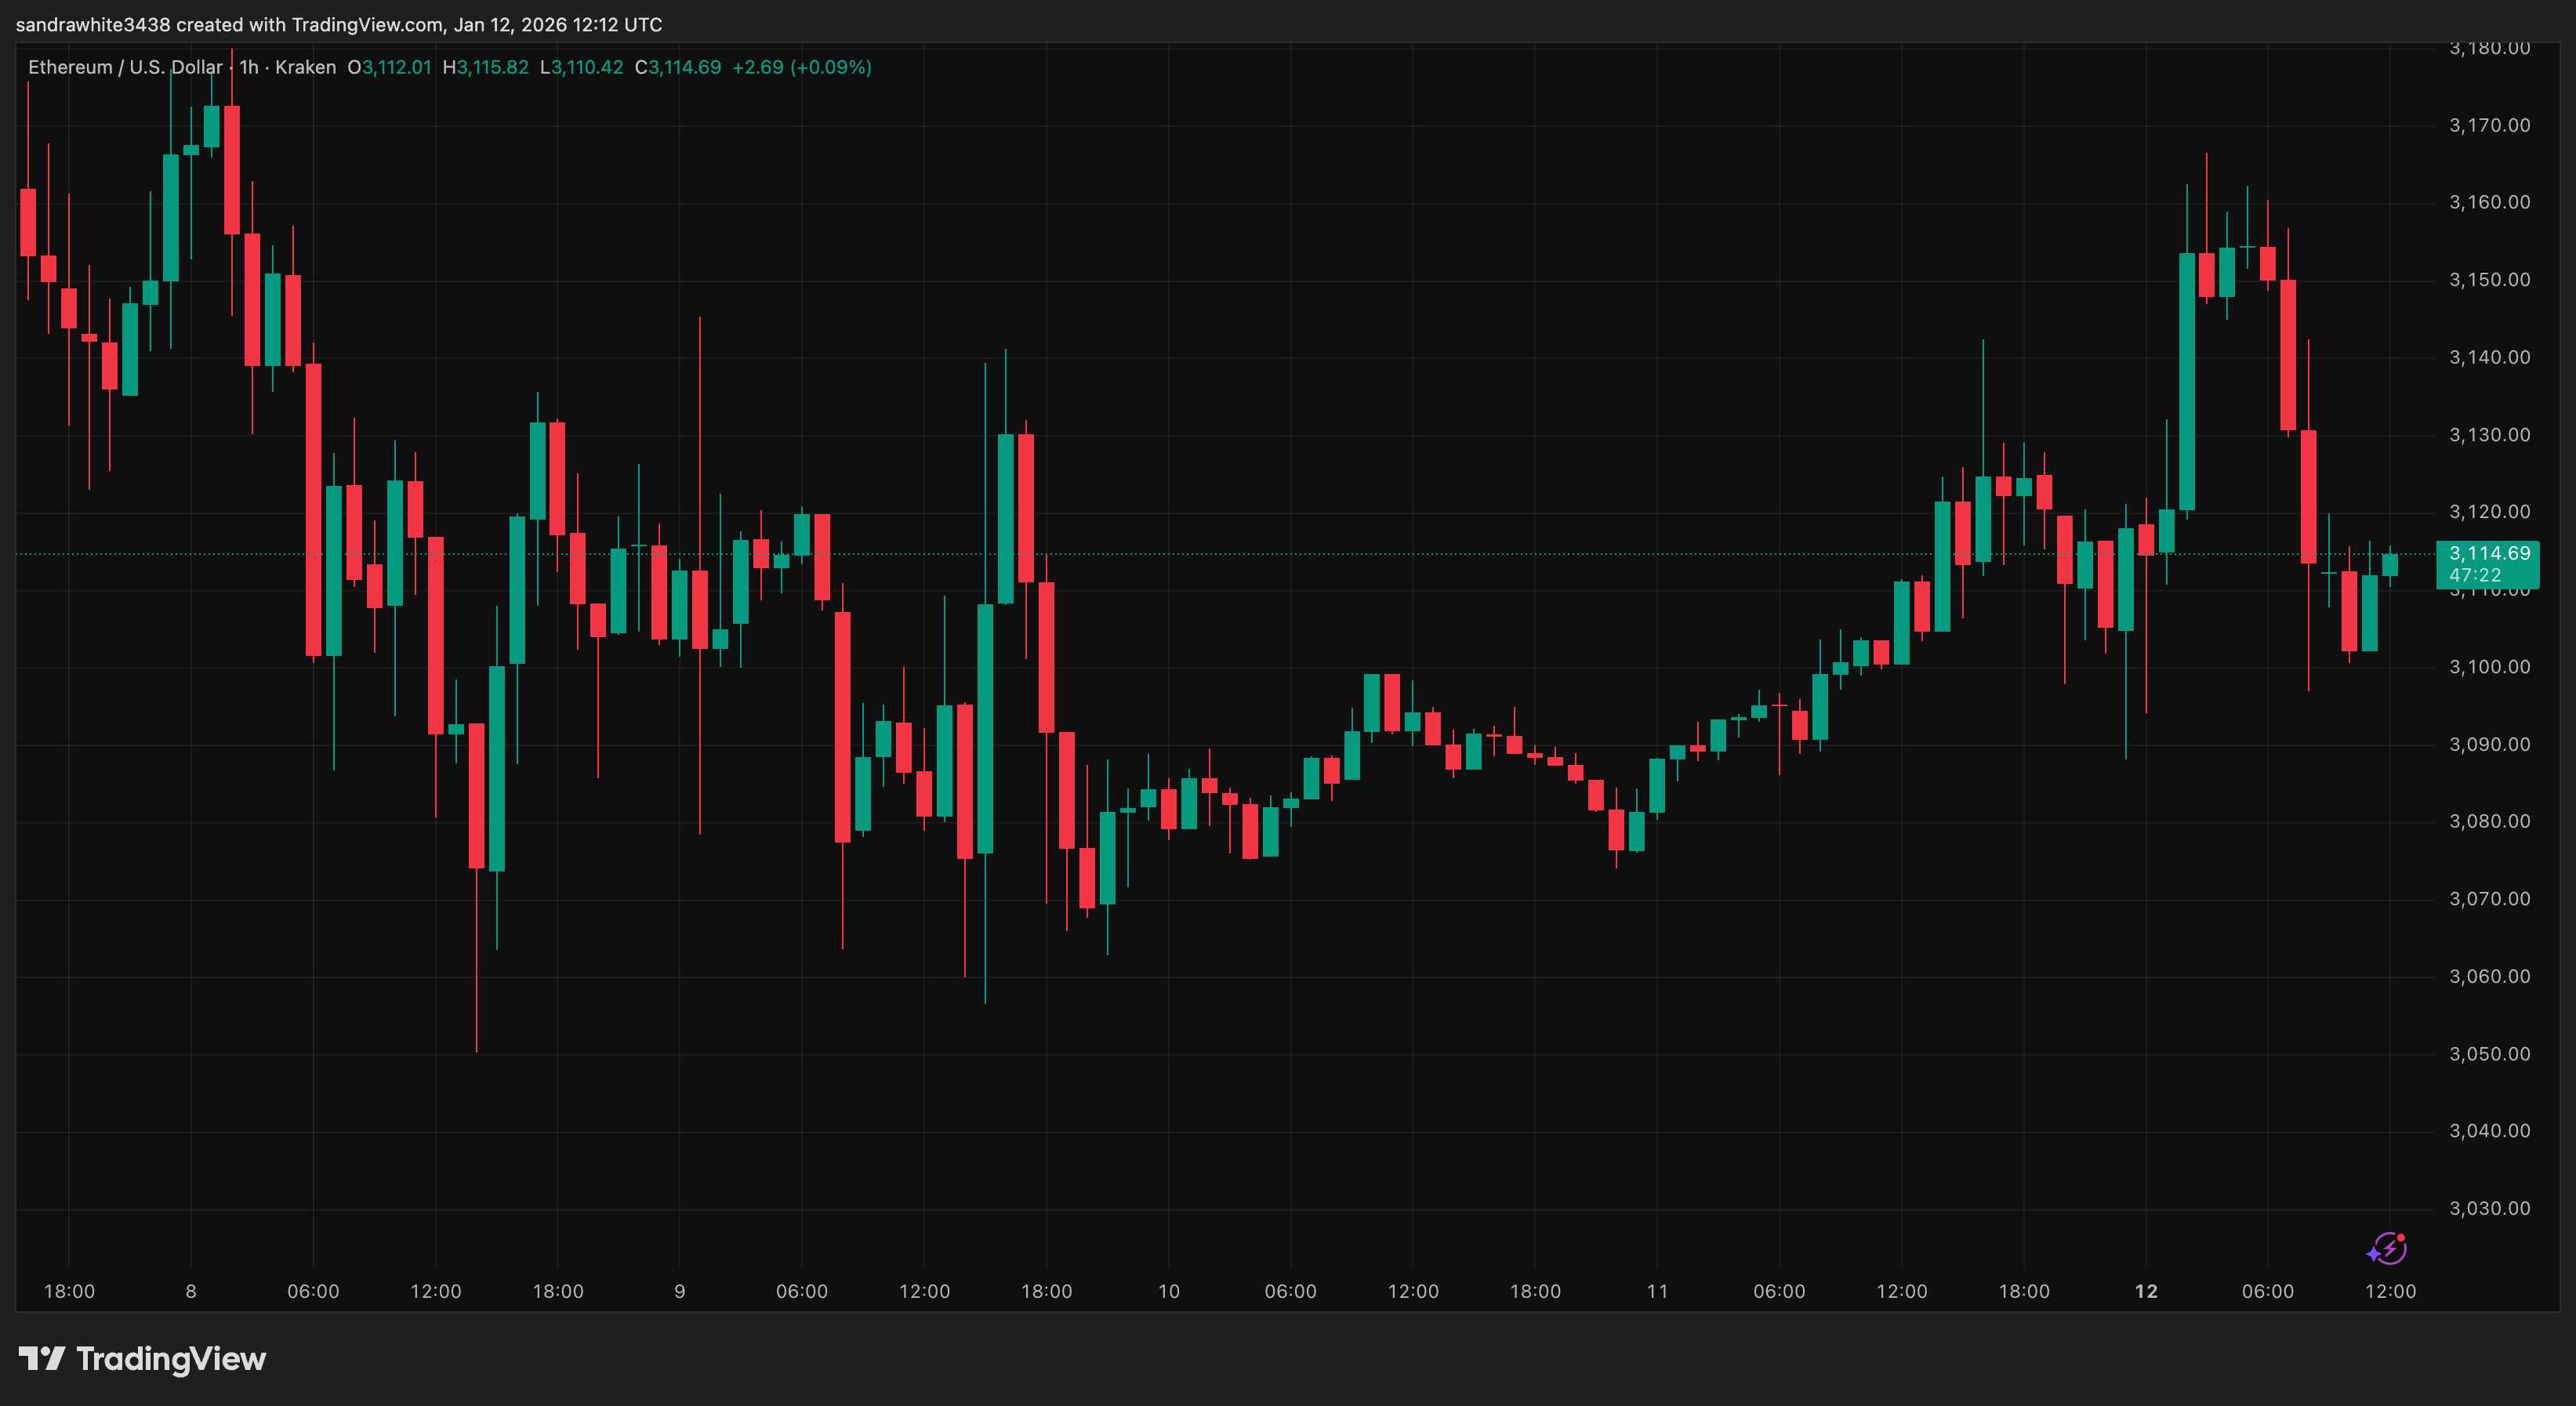Click the high value H3,115.82
2576x1406 pixels.
coord(487,67)
